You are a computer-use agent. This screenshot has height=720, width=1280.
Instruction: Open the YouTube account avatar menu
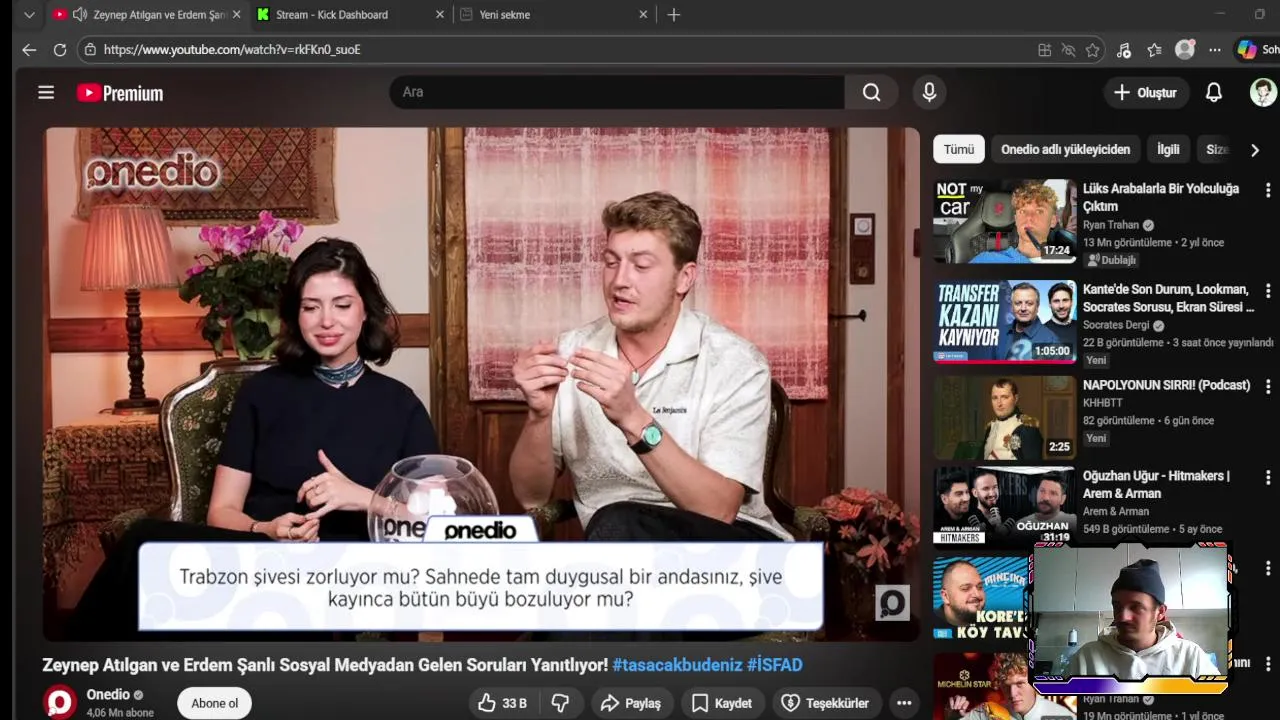(1263, 92)
